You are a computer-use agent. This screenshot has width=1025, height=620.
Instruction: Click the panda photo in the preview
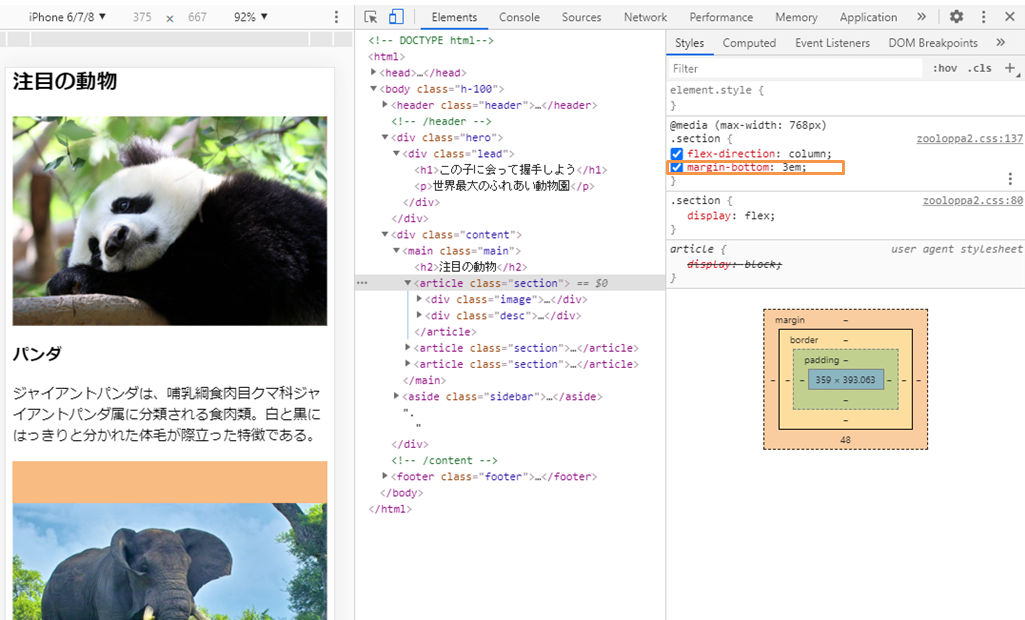point(170,221)
